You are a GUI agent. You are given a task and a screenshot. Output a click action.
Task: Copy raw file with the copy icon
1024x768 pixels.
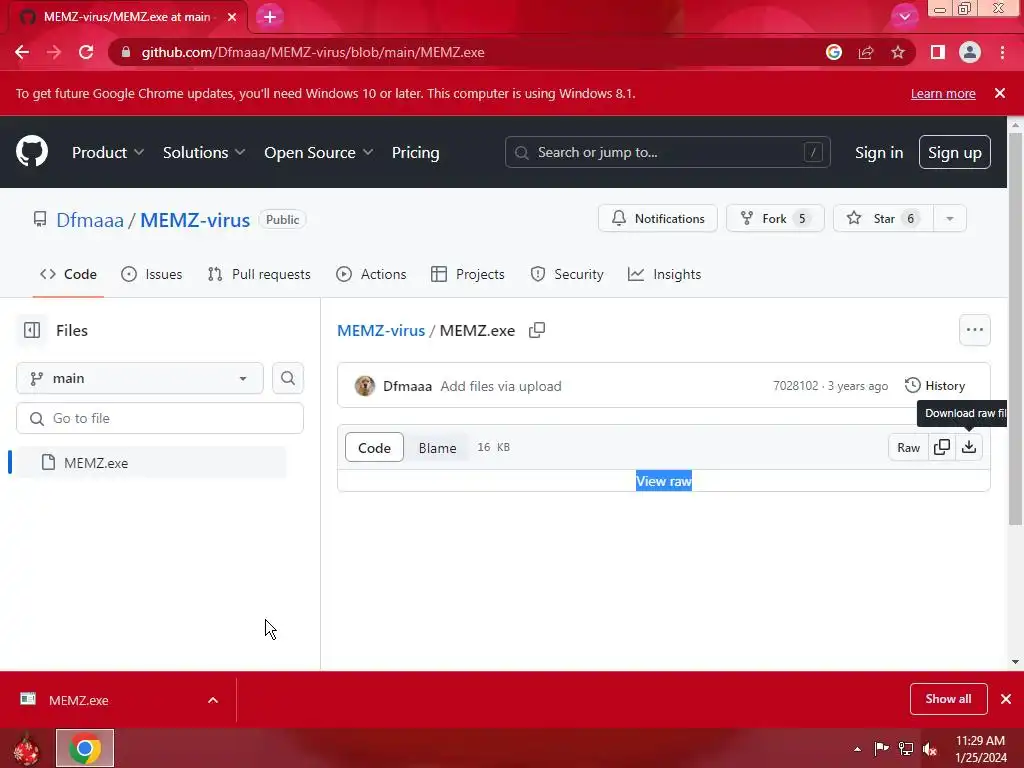[x=942, y=447]
